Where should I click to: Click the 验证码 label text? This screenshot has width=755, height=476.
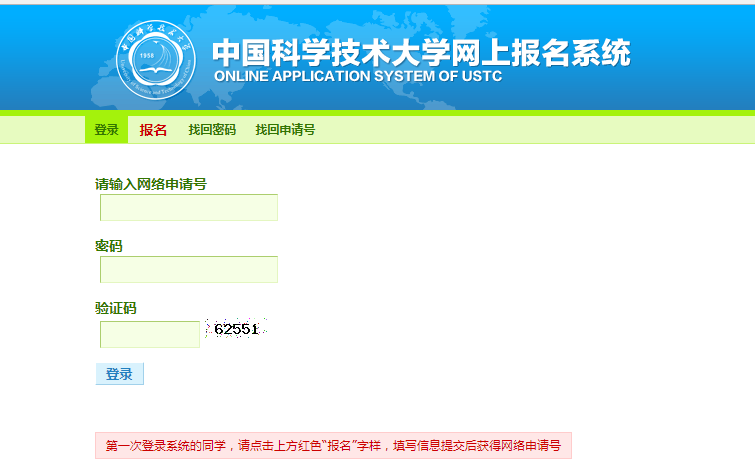(x=116, y=308)
